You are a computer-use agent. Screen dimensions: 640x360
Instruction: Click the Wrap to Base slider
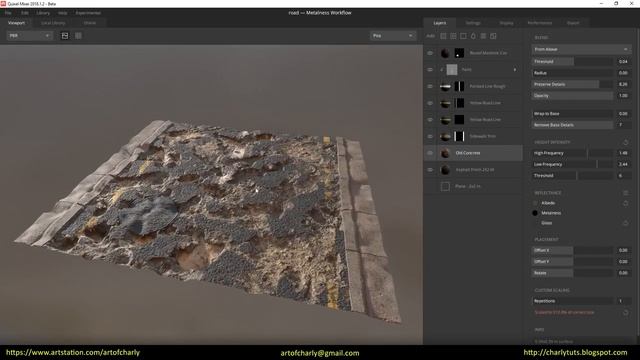click(572, 114)
